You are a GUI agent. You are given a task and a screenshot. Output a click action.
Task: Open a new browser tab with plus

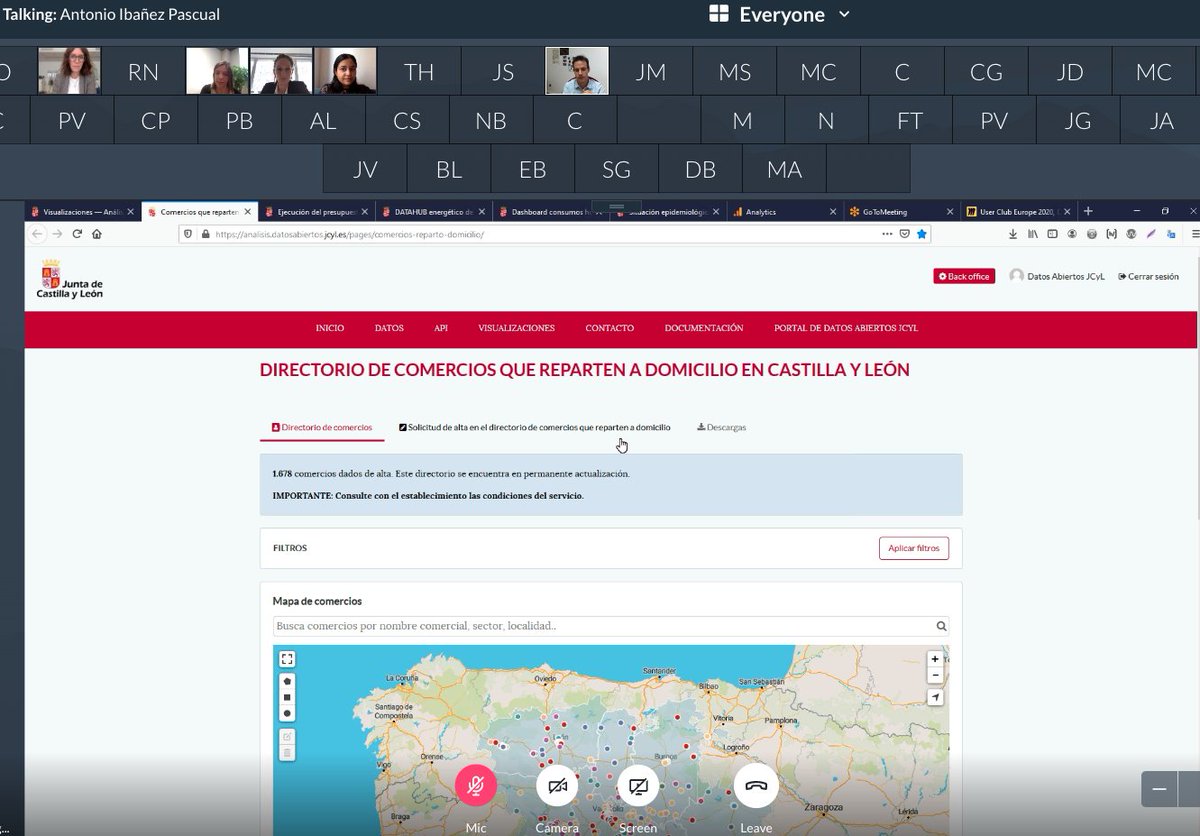pyautogui.click(x=1088, y=211)
